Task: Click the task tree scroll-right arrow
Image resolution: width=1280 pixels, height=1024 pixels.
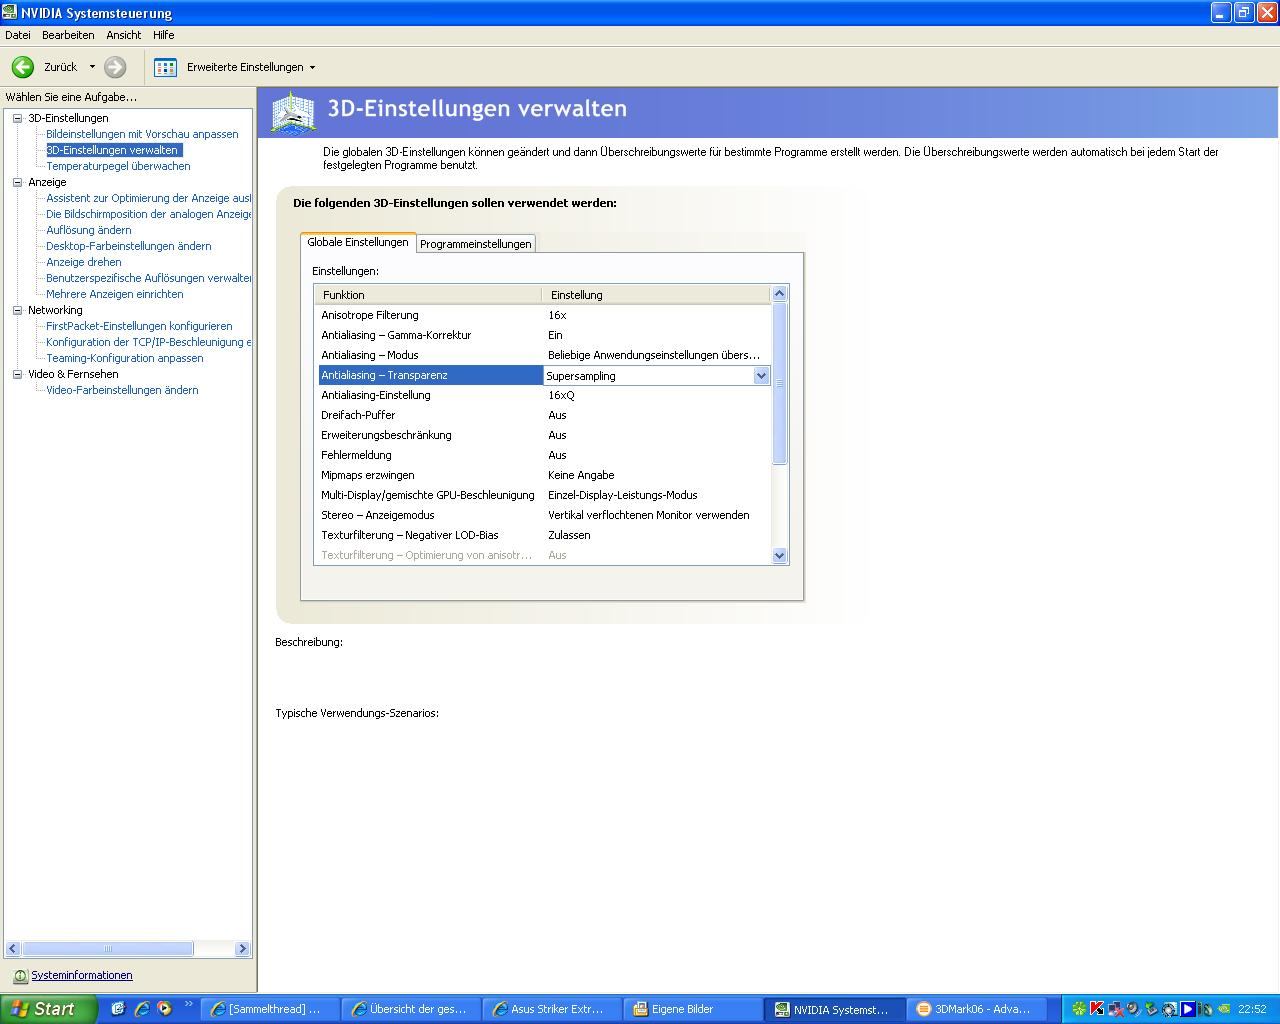Action: pyautogui.click(x=242, y=948)
